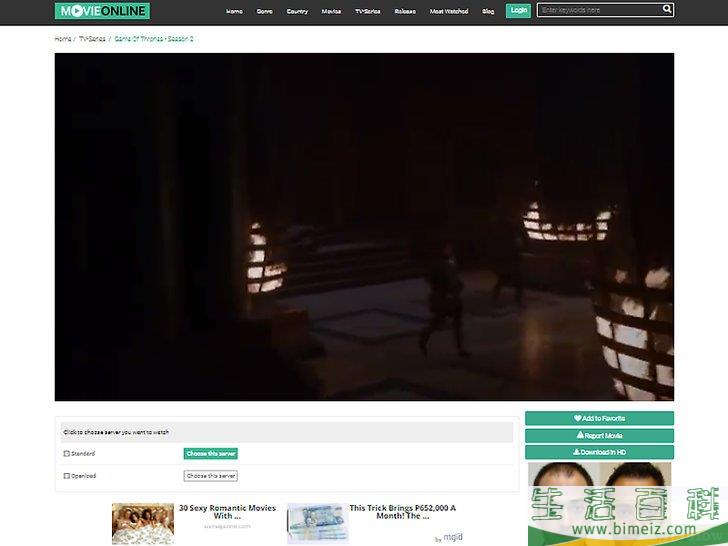Click the MovieOnline logo
This screenshot has width=728, height=546.
pos(102,11)
